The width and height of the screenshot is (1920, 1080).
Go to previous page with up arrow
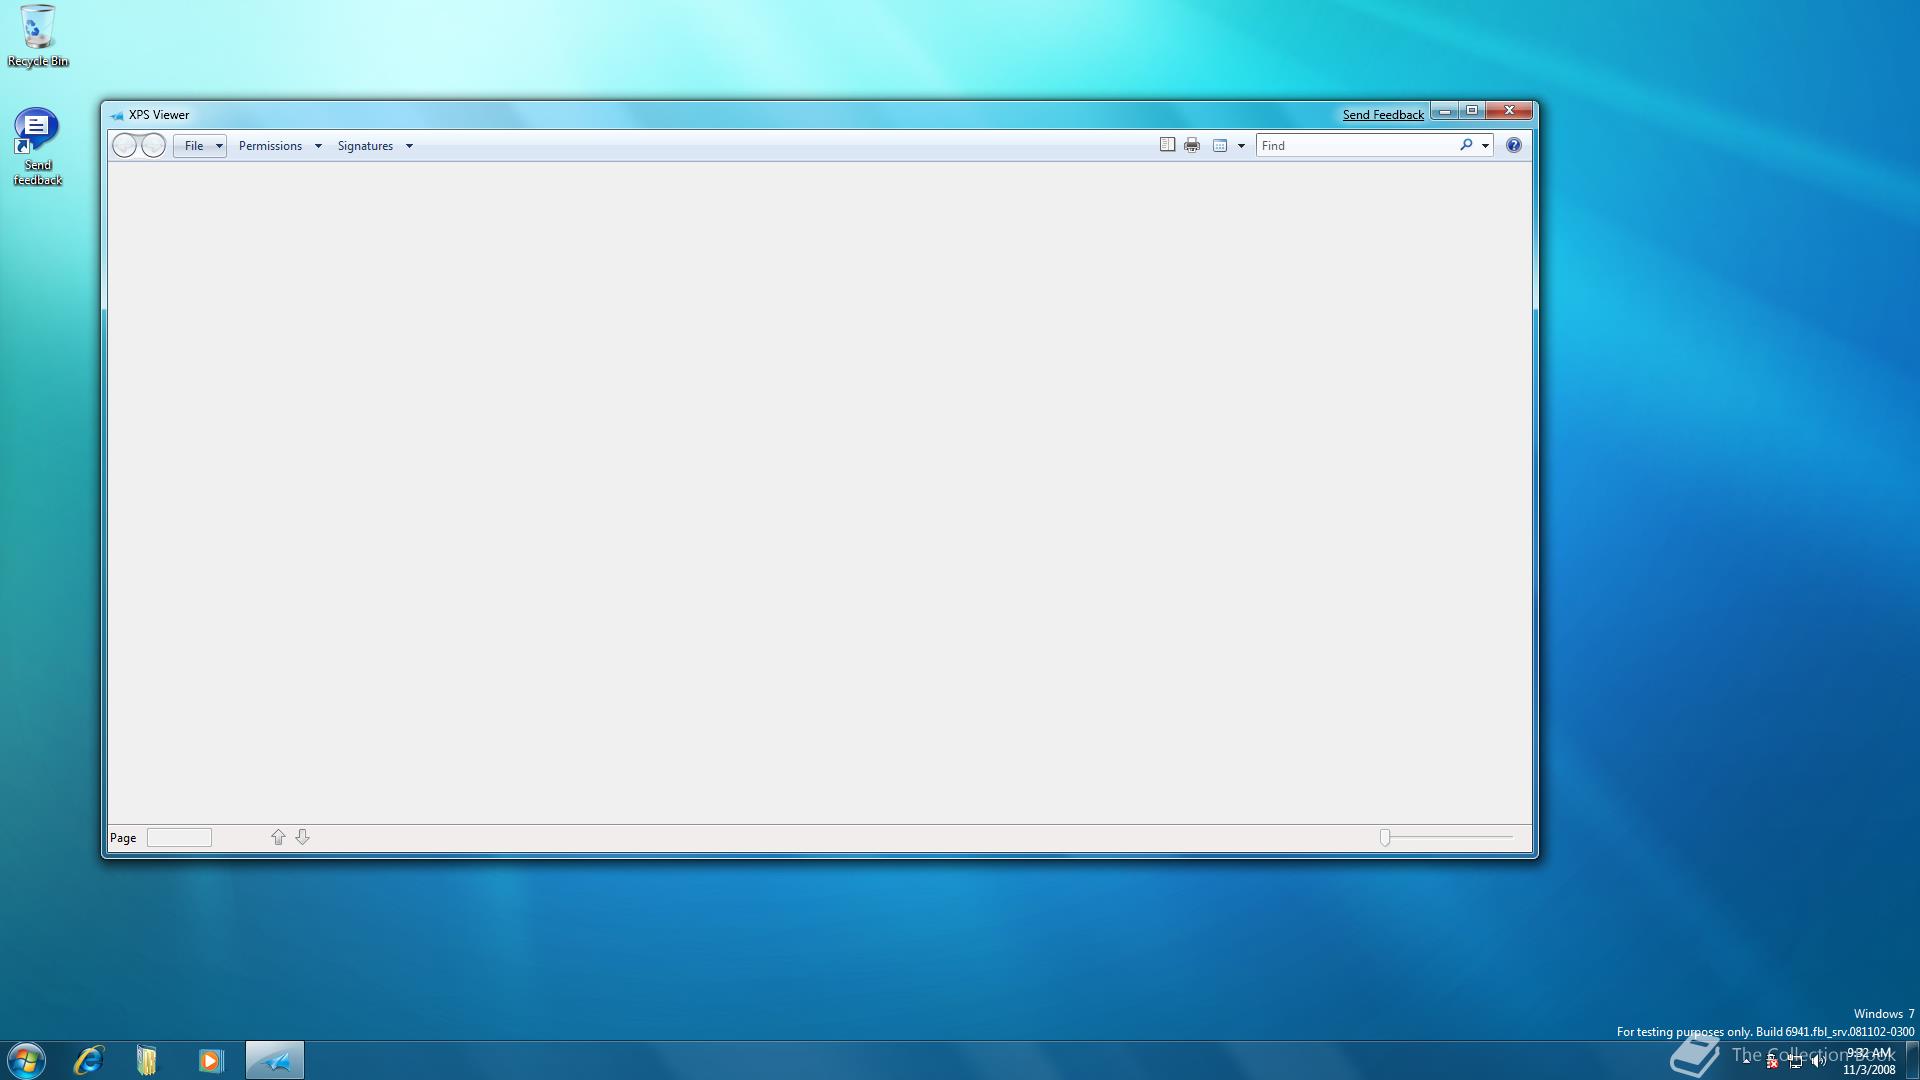278,837
